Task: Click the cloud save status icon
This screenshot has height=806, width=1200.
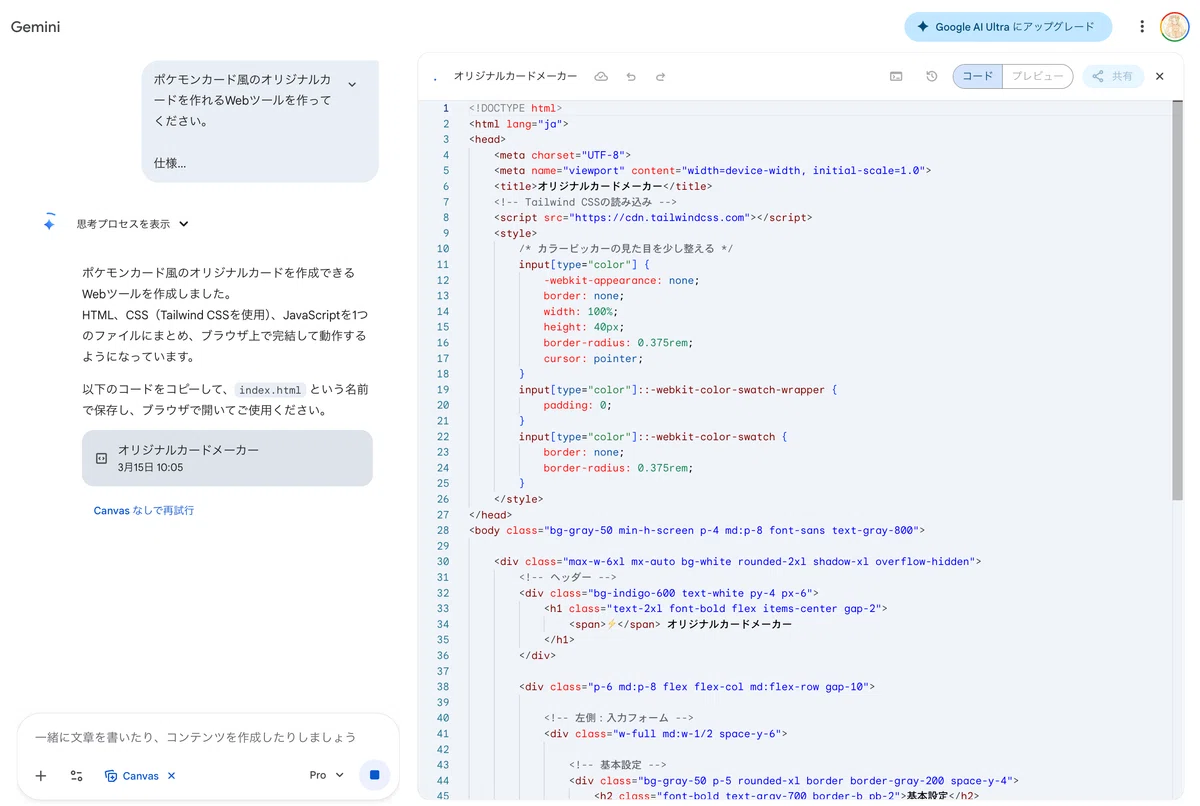Action: click(x=601, y=76)
